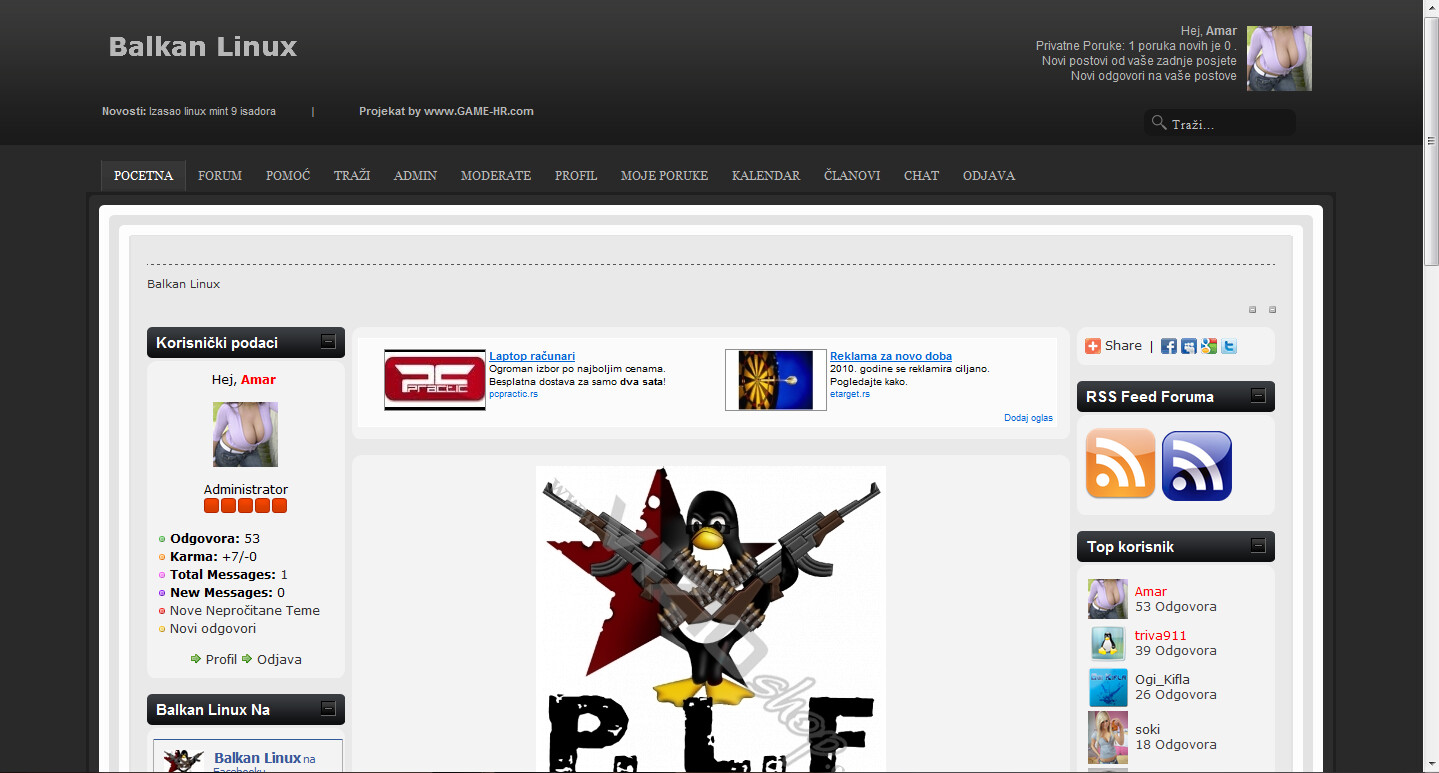Screen dimensions: 1439x773
Task: Collapse the Korisnički podaci panel
Action: pyautogui.click(x=328, y=341)
